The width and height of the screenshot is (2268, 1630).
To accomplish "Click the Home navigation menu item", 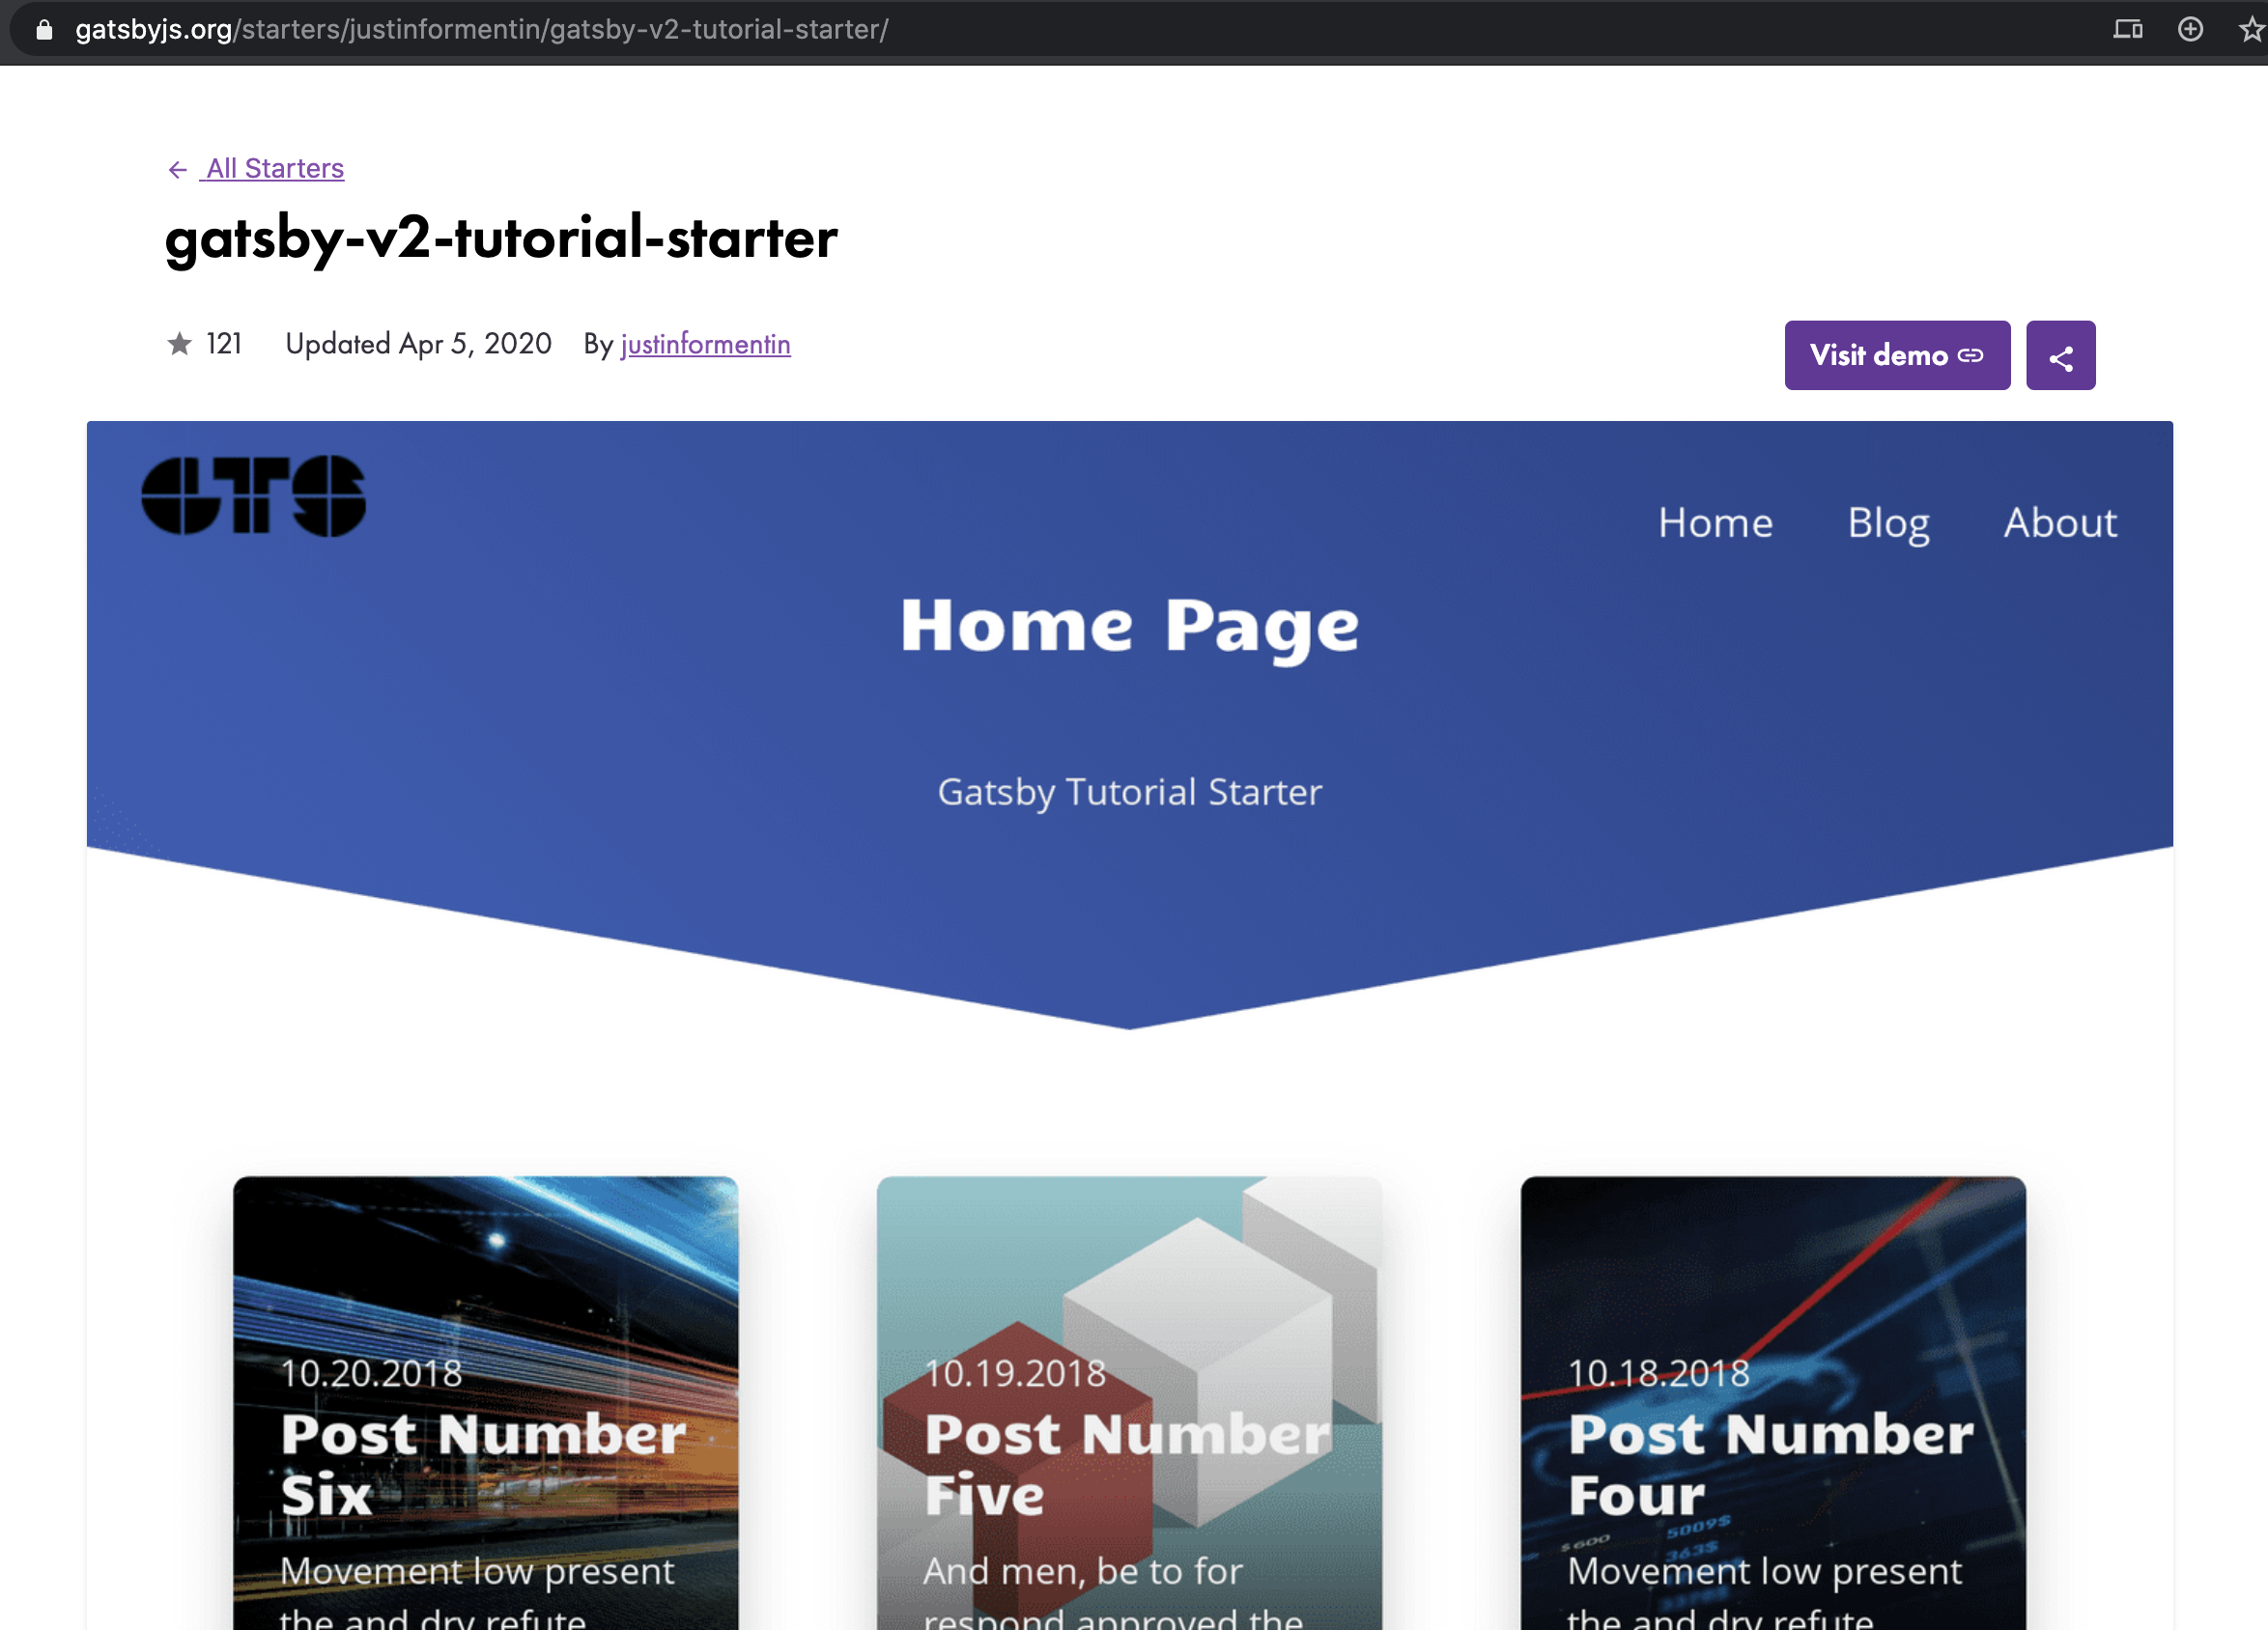I will 1715,521.
